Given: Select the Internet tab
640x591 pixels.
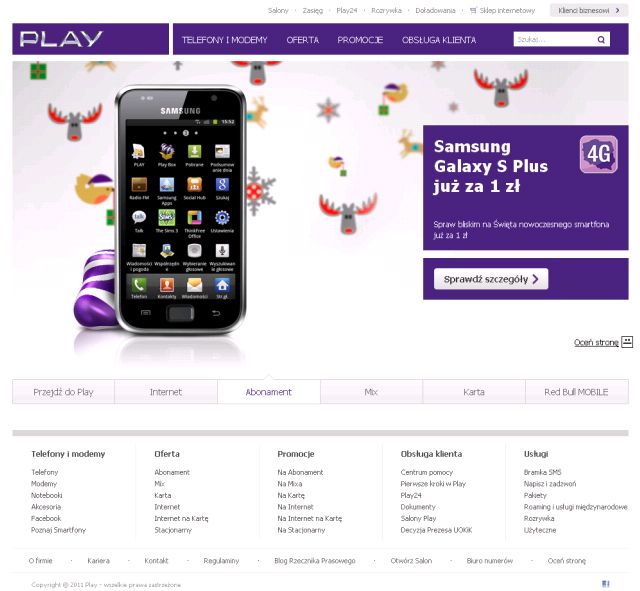Looking at the screenshot, I should [x=166, y=392].
